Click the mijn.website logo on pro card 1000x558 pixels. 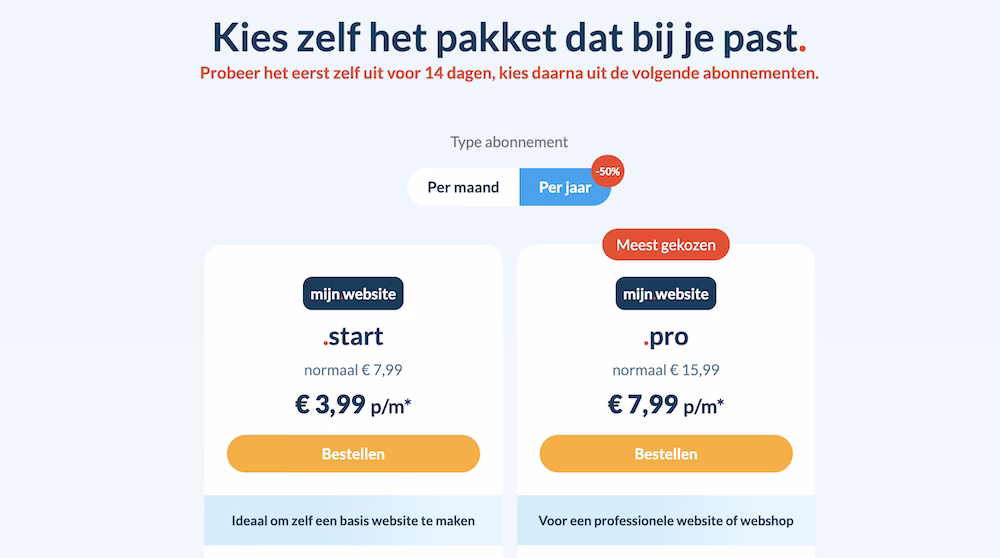(x=666, y=293)
